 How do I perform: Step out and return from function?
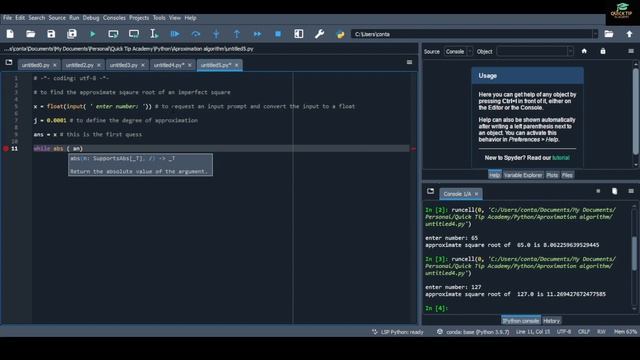(x=237, y=34)
